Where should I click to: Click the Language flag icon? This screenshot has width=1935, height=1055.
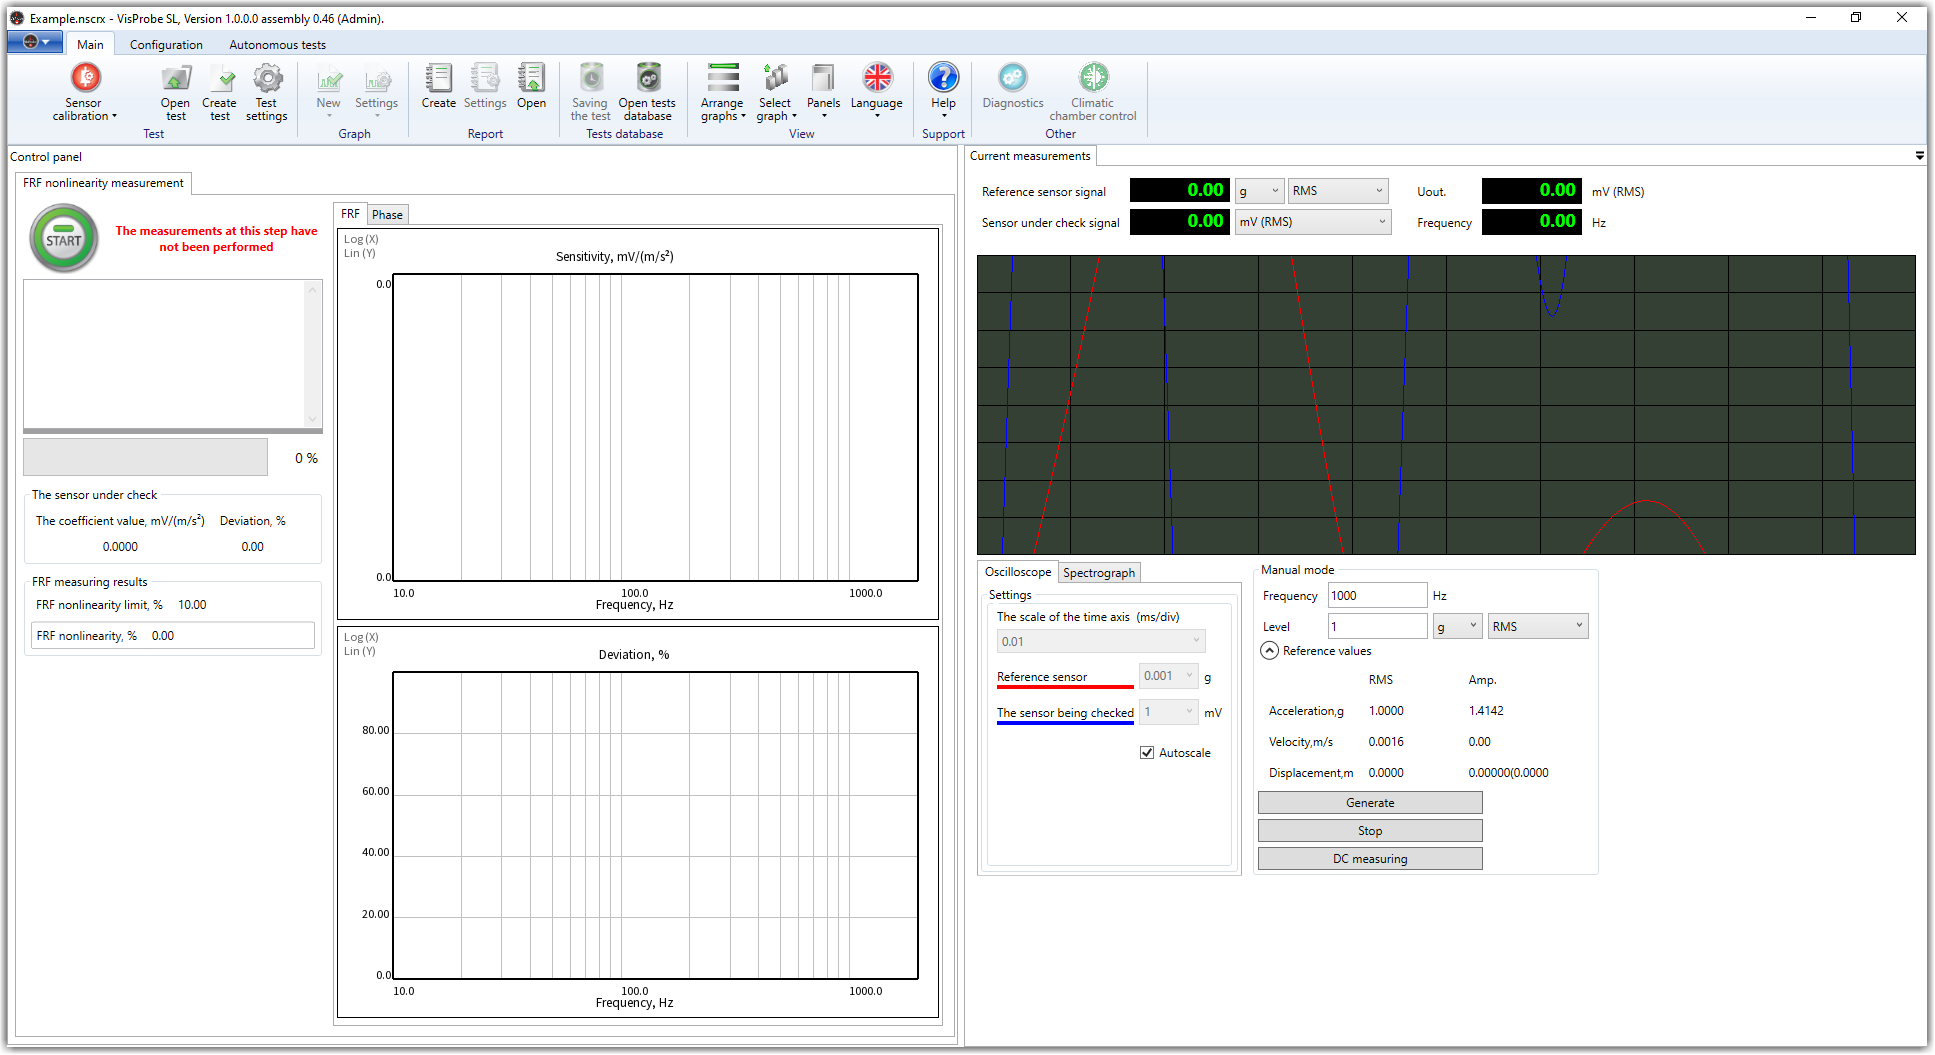click(x=877, y=79)
